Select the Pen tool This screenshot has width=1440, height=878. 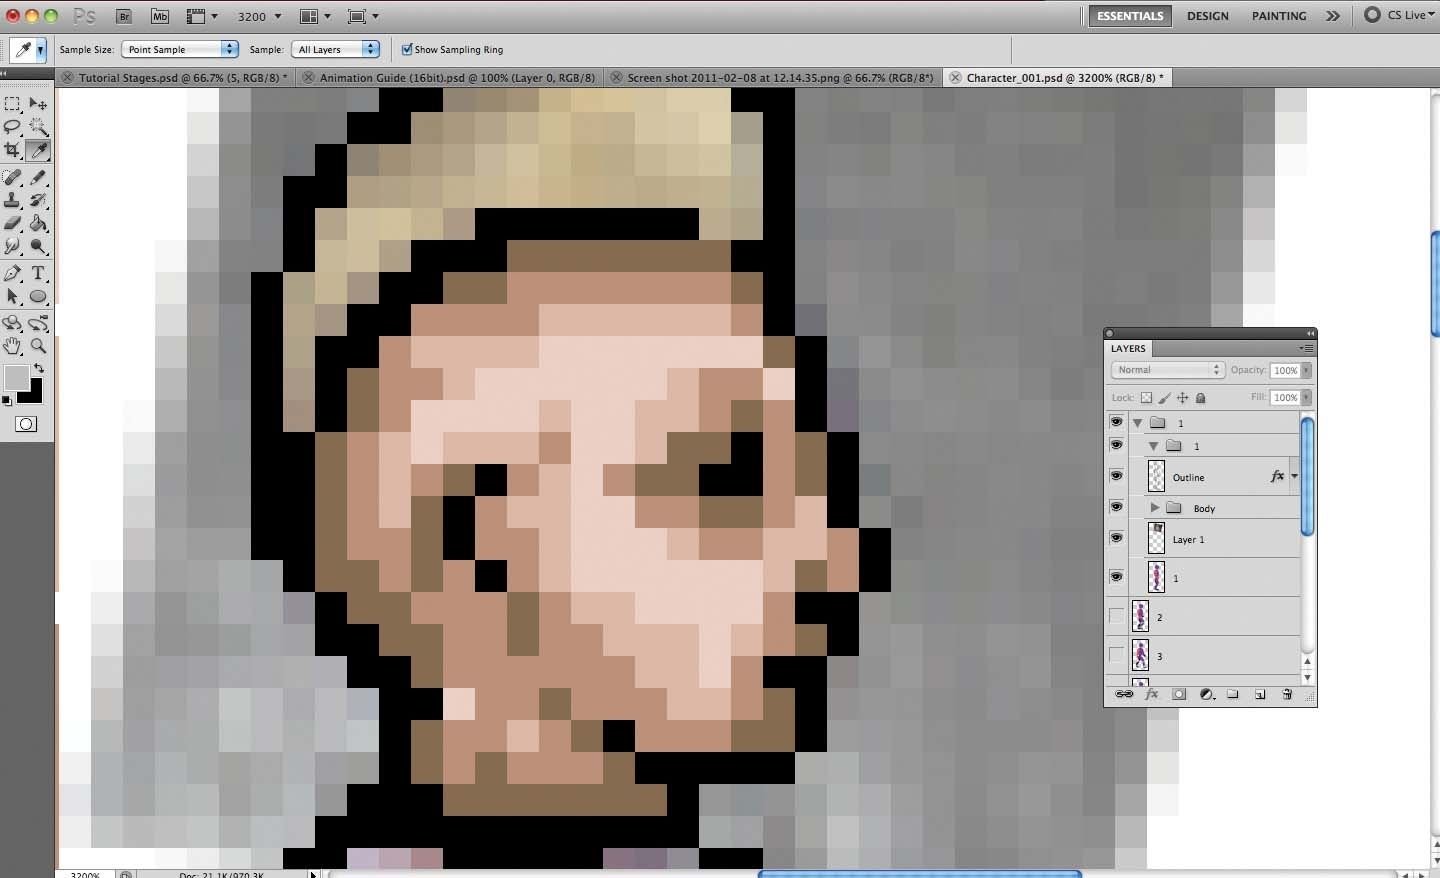pos(12,273)
